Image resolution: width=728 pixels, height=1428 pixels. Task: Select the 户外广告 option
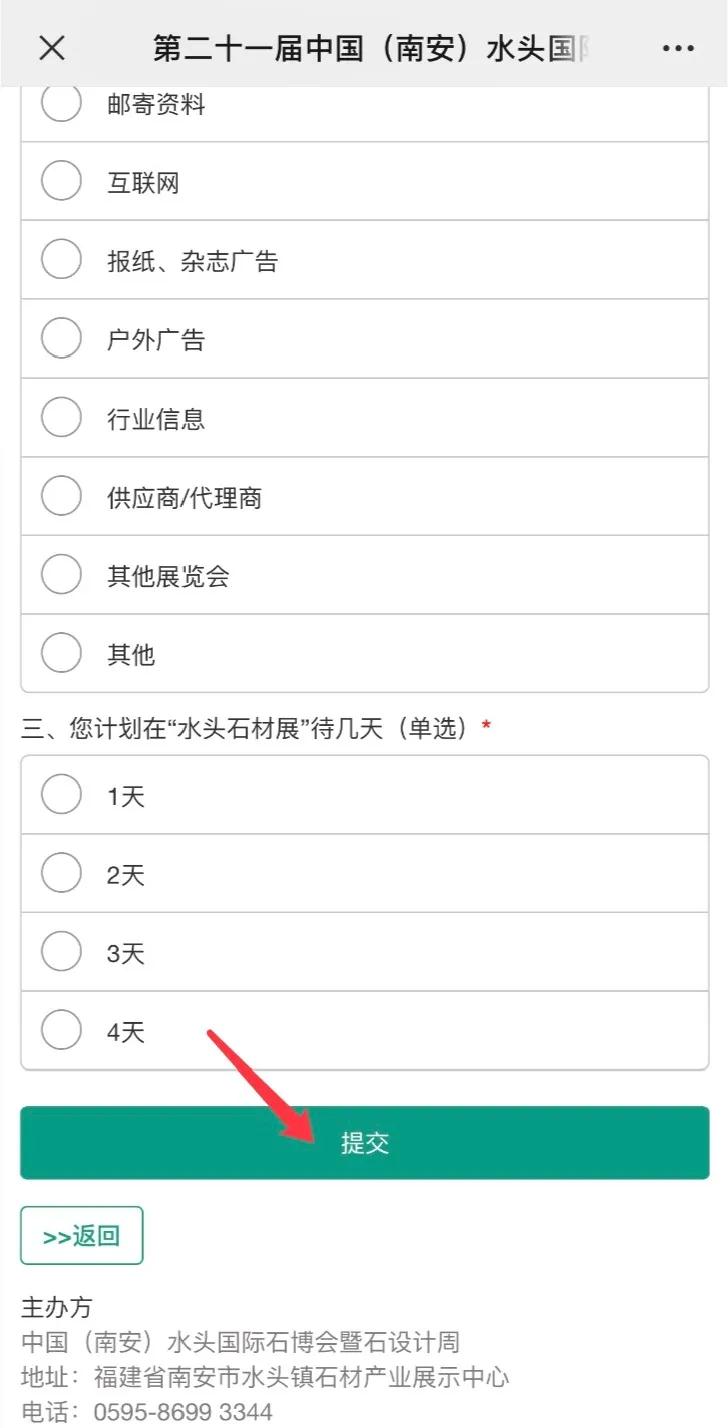[x=61, y=338]
